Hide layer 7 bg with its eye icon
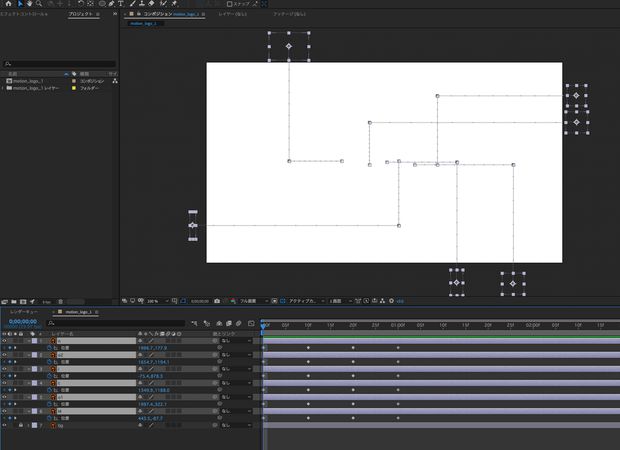The width and height of the screenshot is (620, 450). 4,425
